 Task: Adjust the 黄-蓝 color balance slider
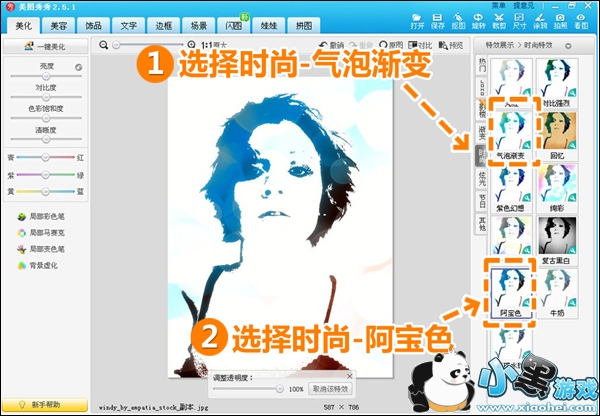(46, 191)
